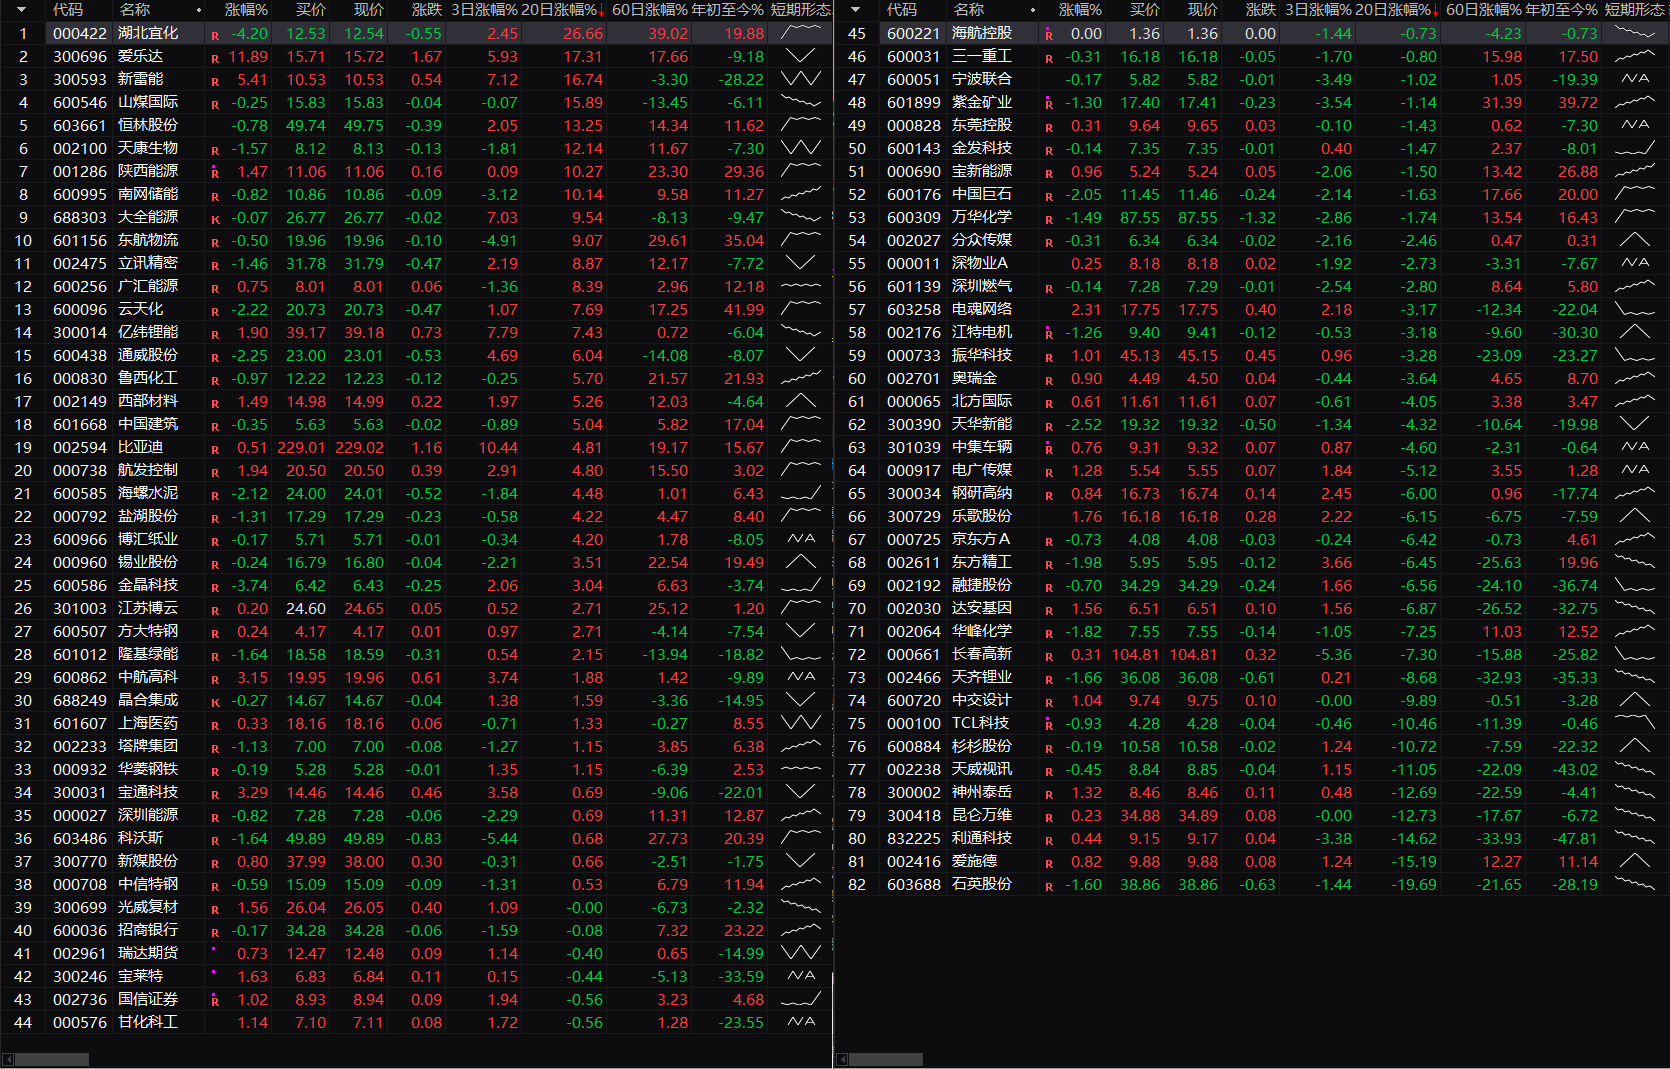Click the left panel horizontal scrollbar thumb
Viewport: 1670px width, 1069px height.
(52, 1059)
